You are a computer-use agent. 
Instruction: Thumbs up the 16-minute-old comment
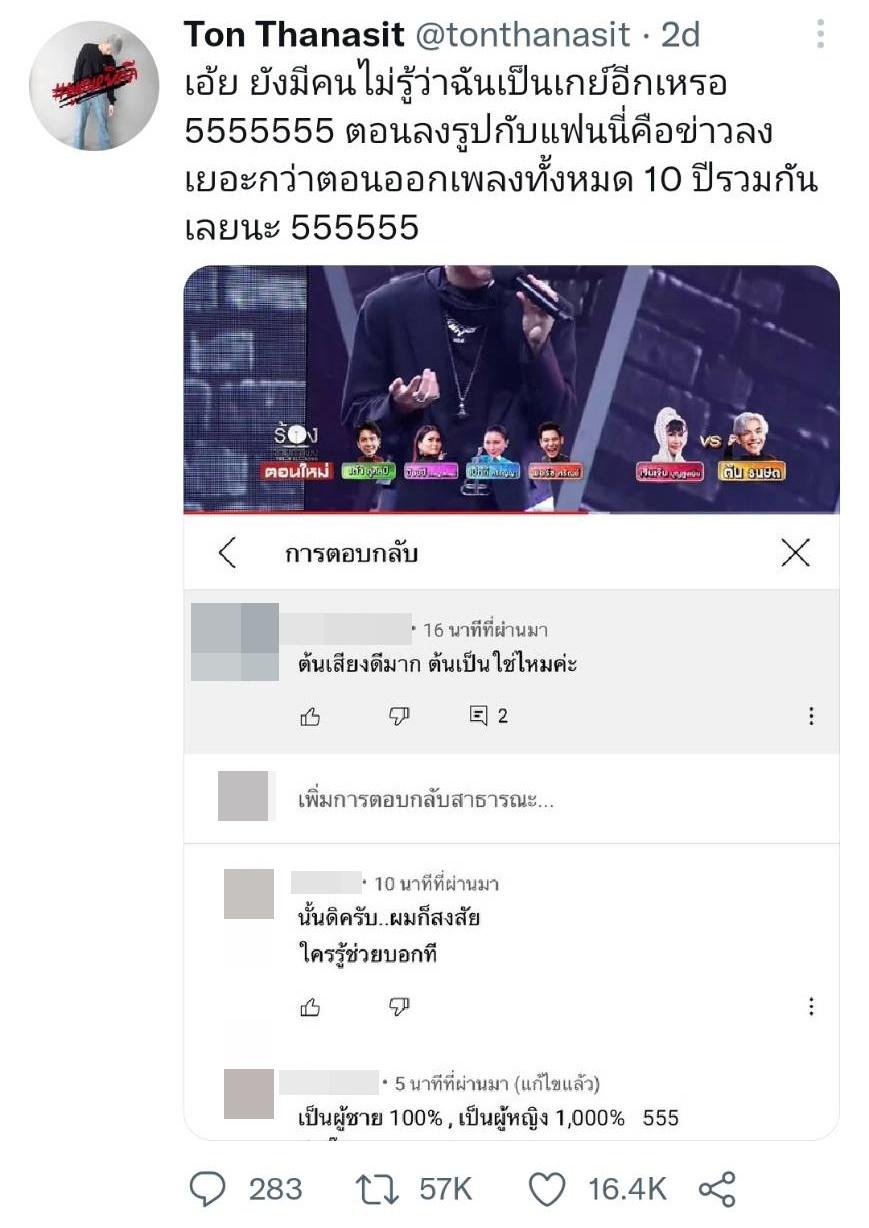click(311, 716)
